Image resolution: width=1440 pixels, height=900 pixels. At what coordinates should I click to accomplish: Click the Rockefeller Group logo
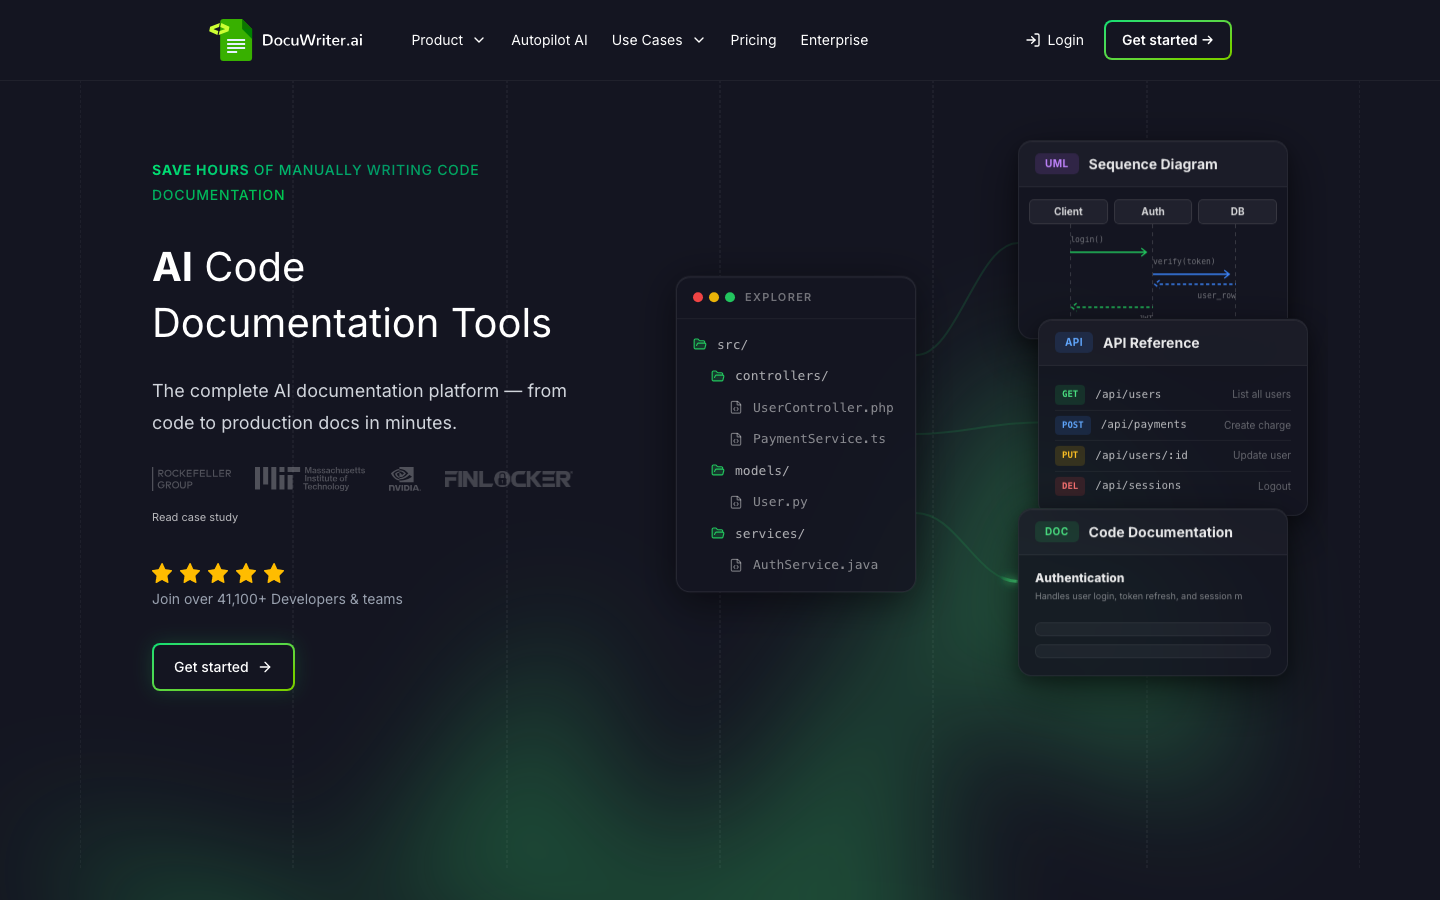click(x=192, y=479)
